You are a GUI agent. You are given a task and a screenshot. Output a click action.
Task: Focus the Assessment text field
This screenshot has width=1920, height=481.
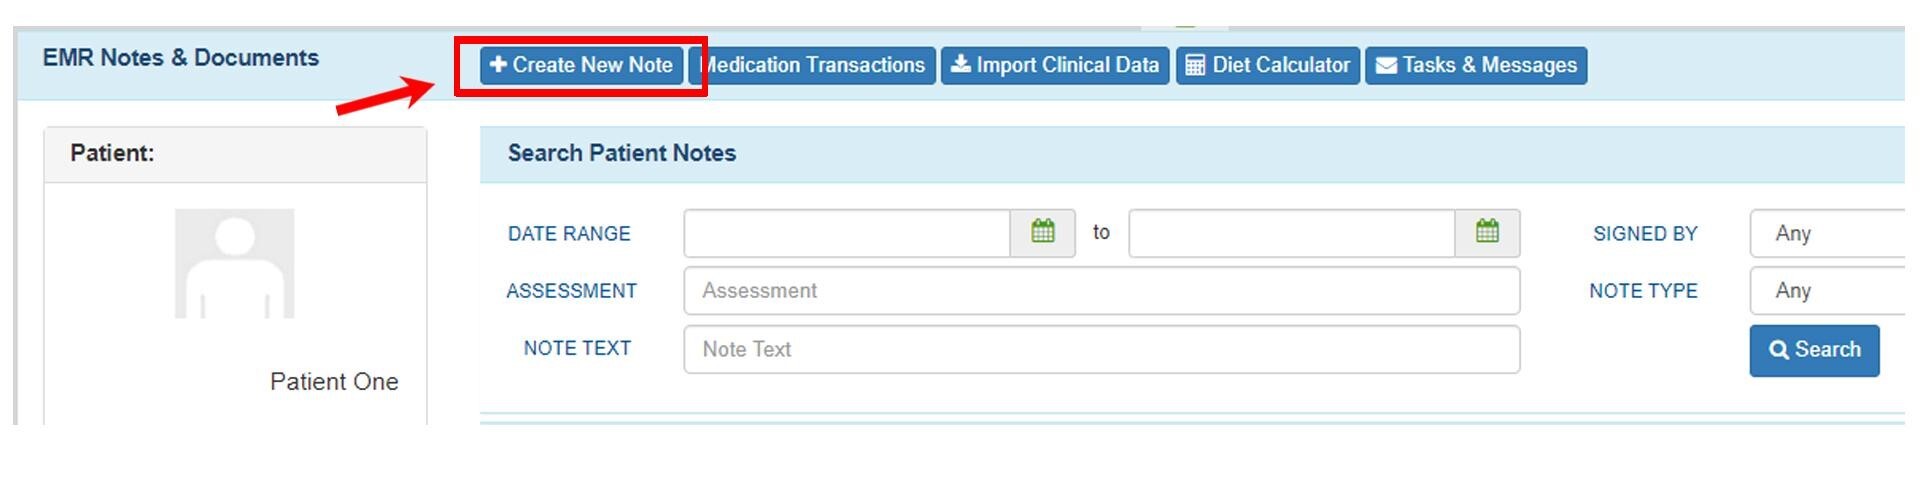pyautogui.click(x=1101, y=291)
